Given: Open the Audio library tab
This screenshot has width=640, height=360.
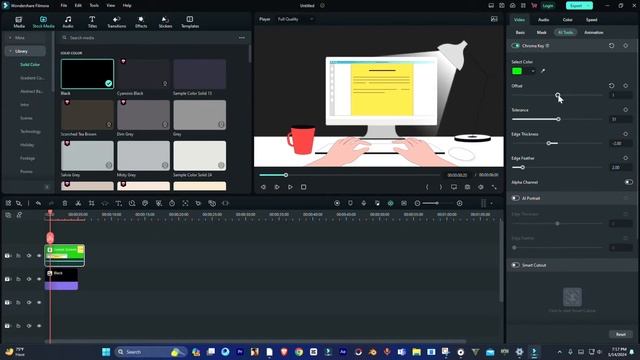Looking at the screenshot, I should (x=68, y=22).
